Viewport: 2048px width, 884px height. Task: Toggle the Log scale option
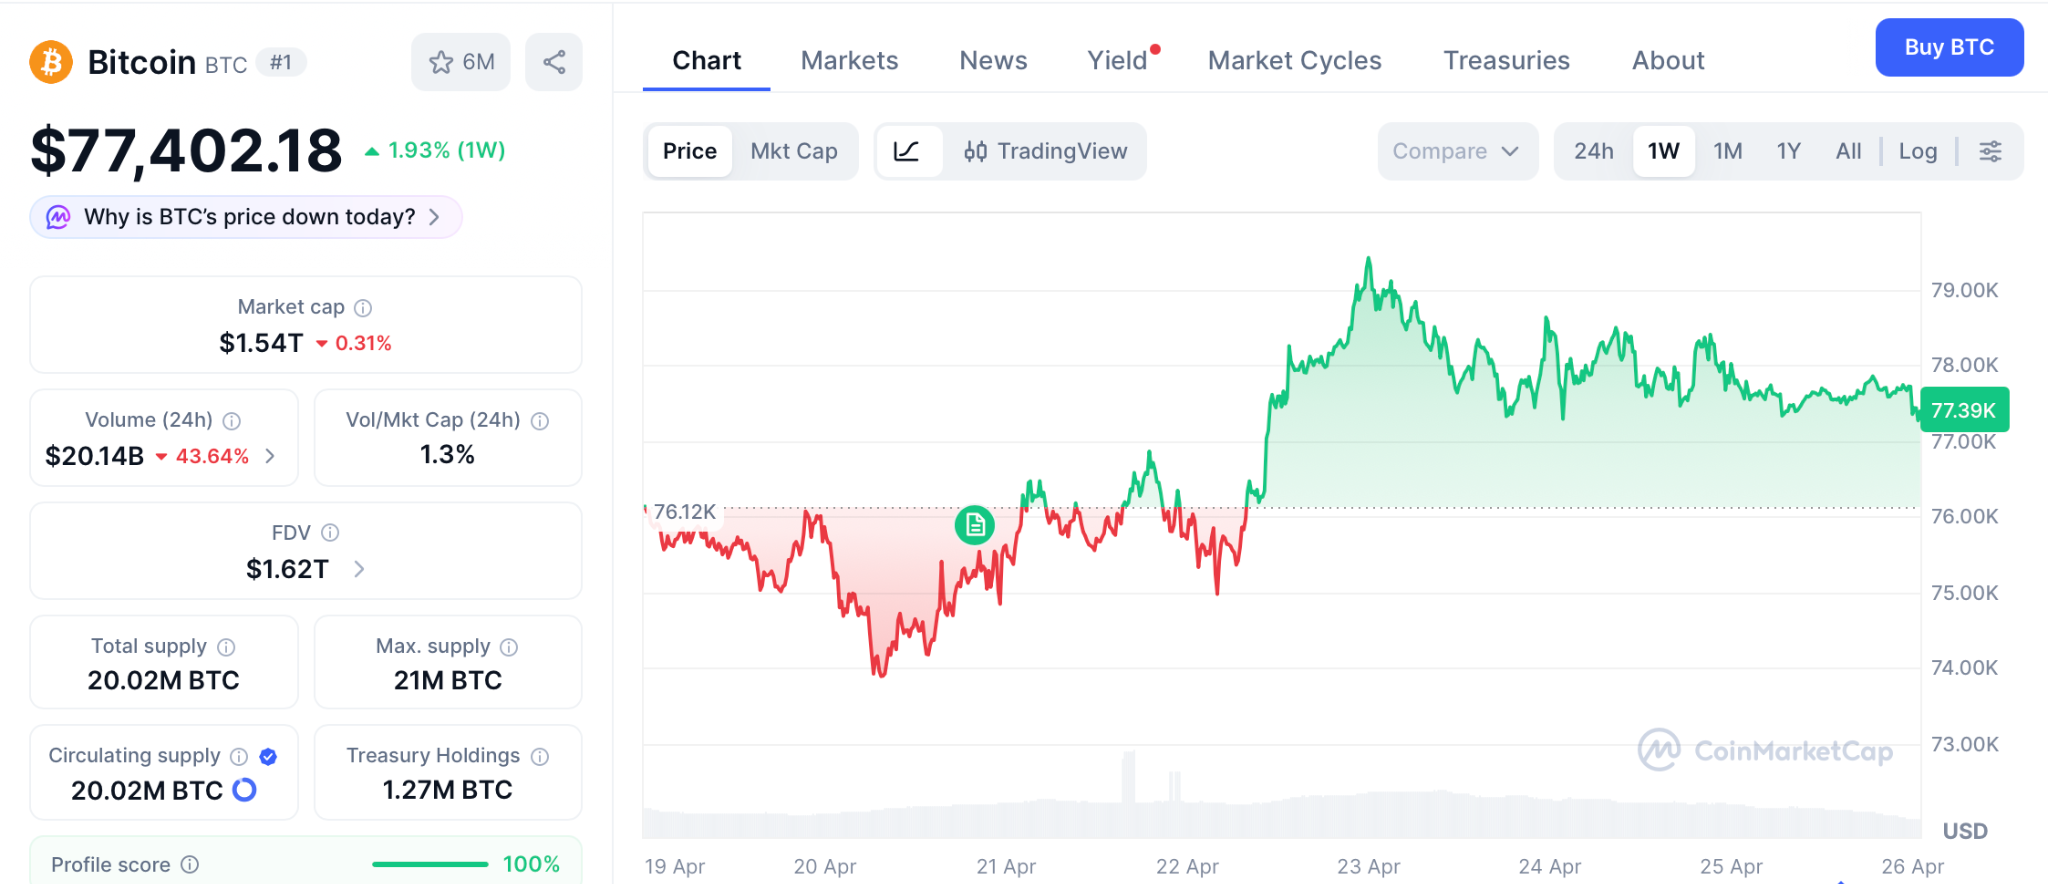[1917, 151]
